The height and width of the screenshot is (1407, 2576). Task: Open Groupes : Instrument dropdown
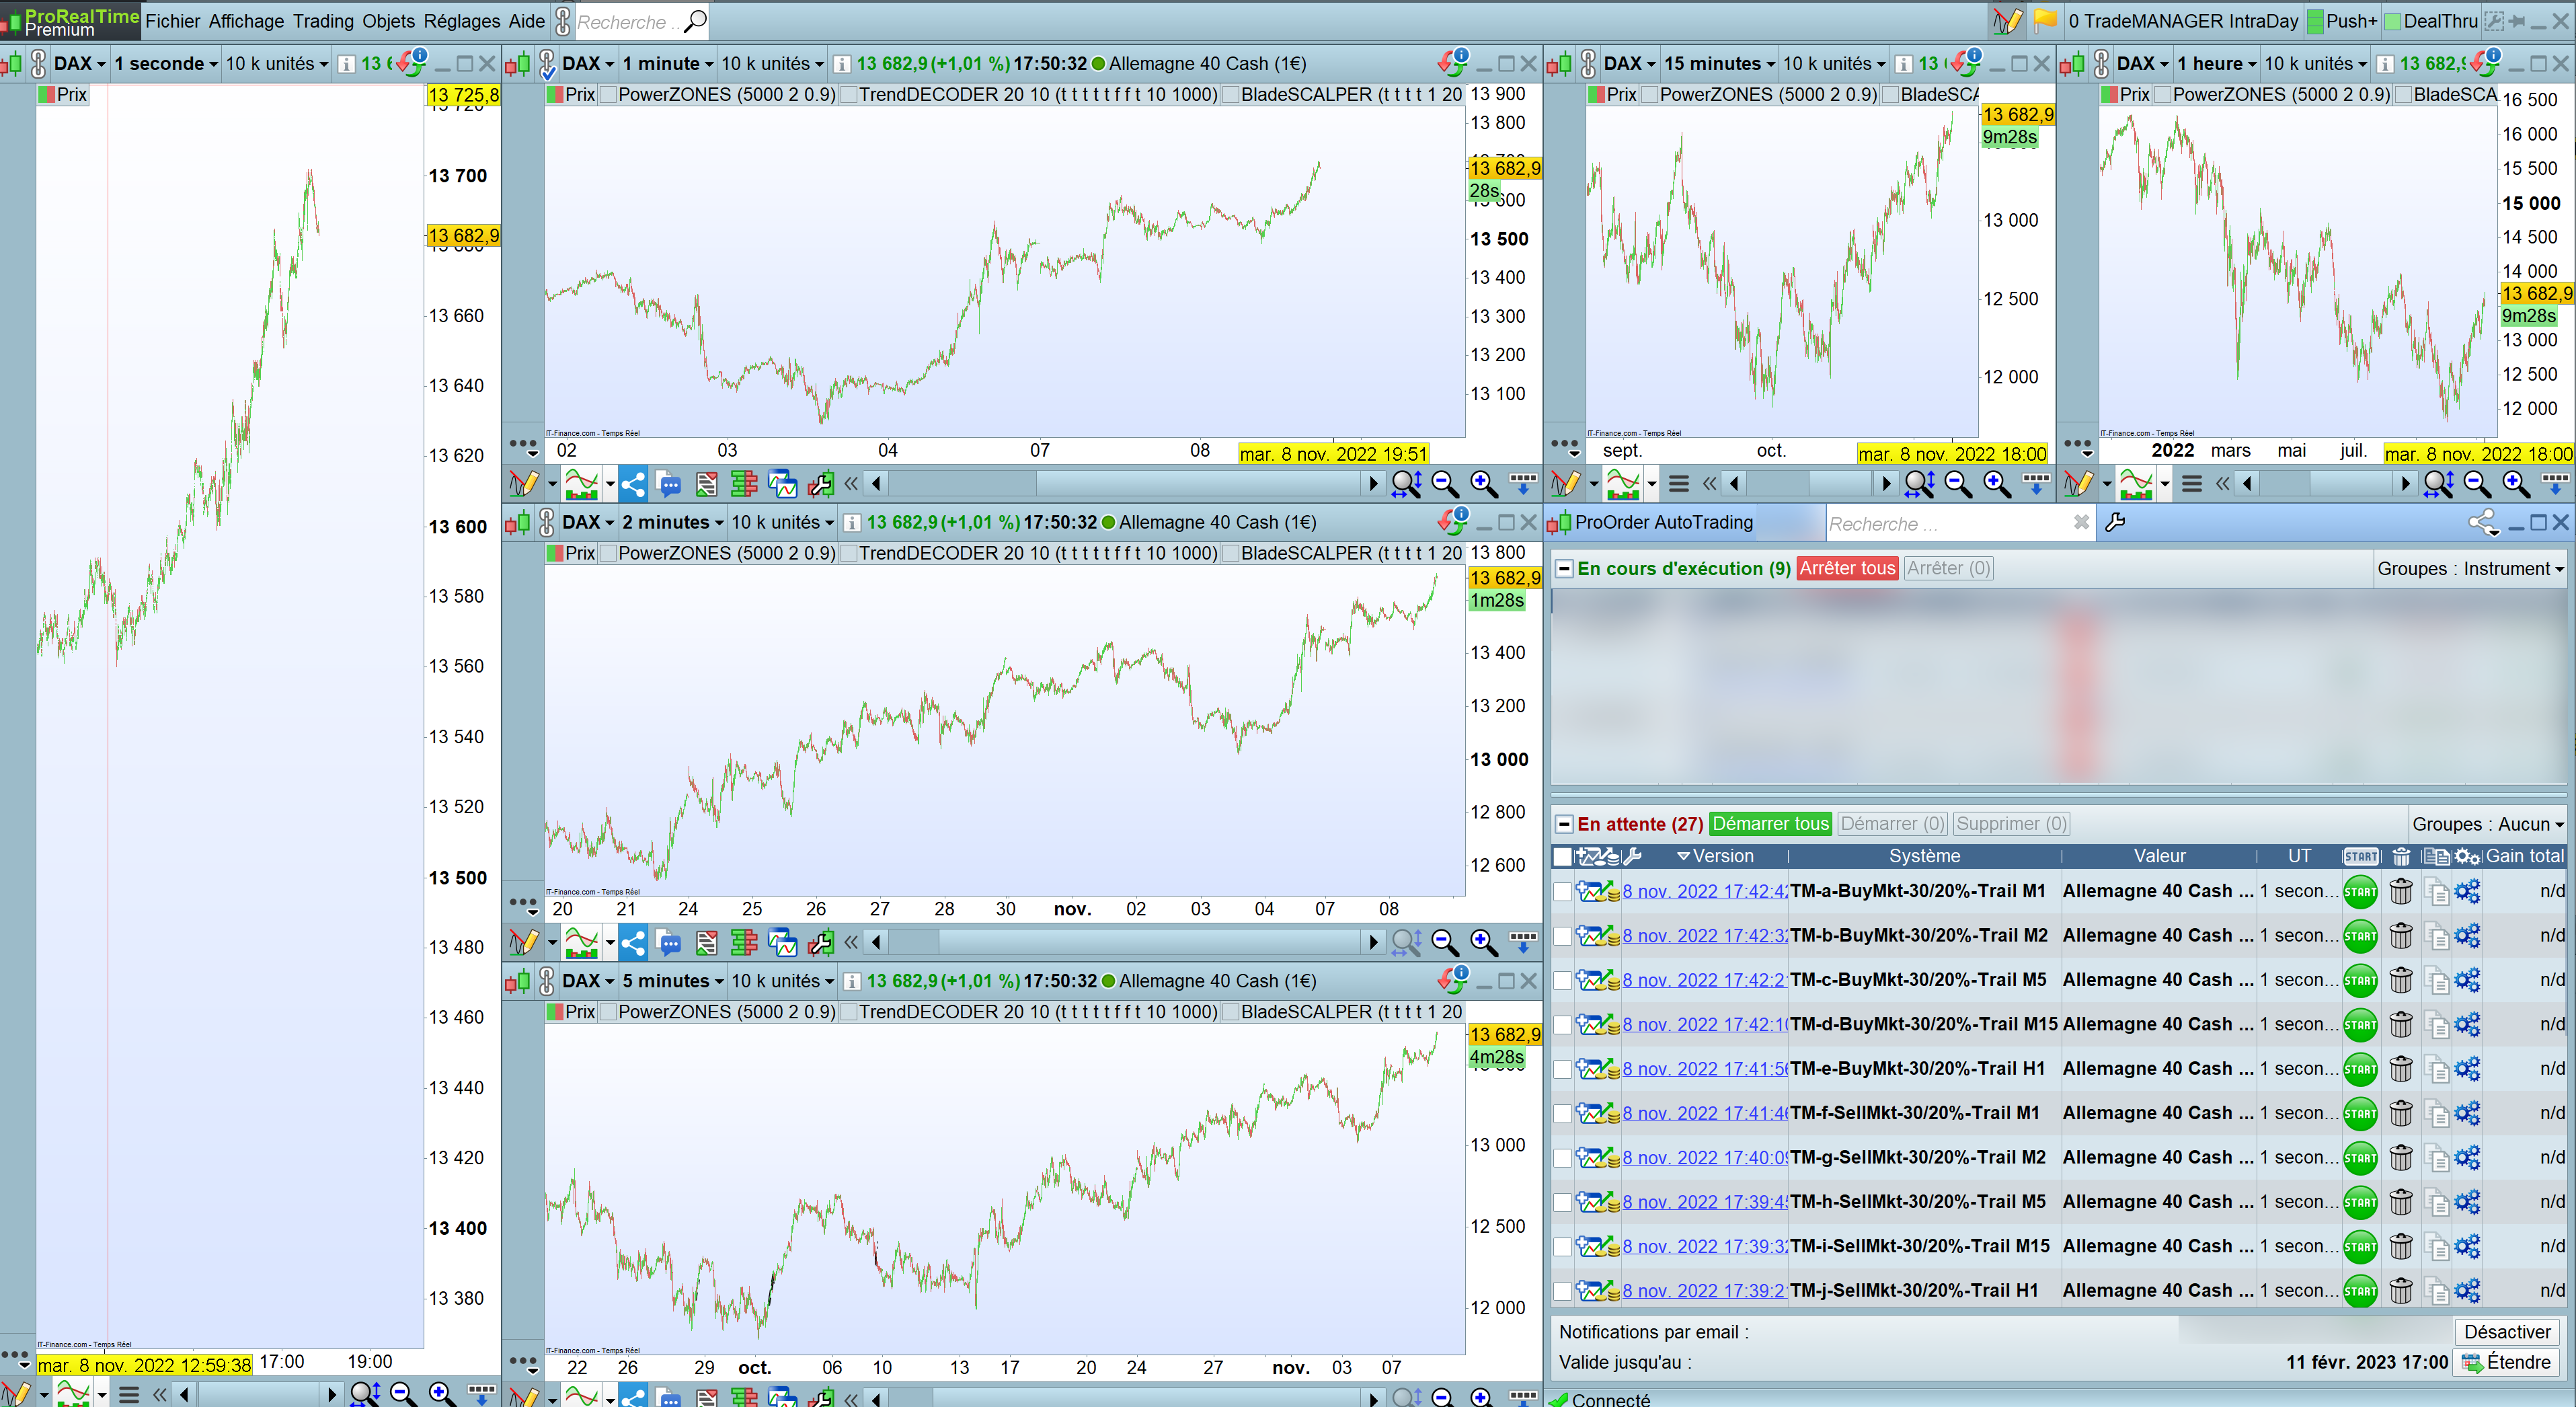coord(2470,568)
